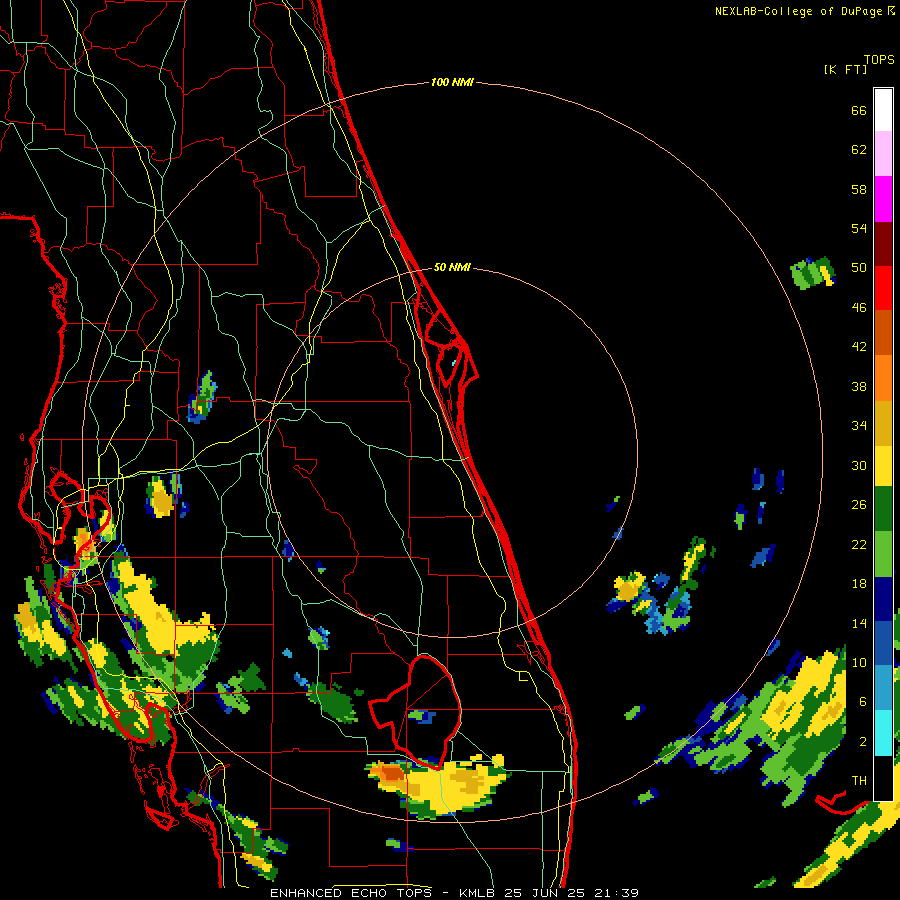Click the TOPS legend title
900x900 pixels.
pyautogui.click(x=879, y=59)
